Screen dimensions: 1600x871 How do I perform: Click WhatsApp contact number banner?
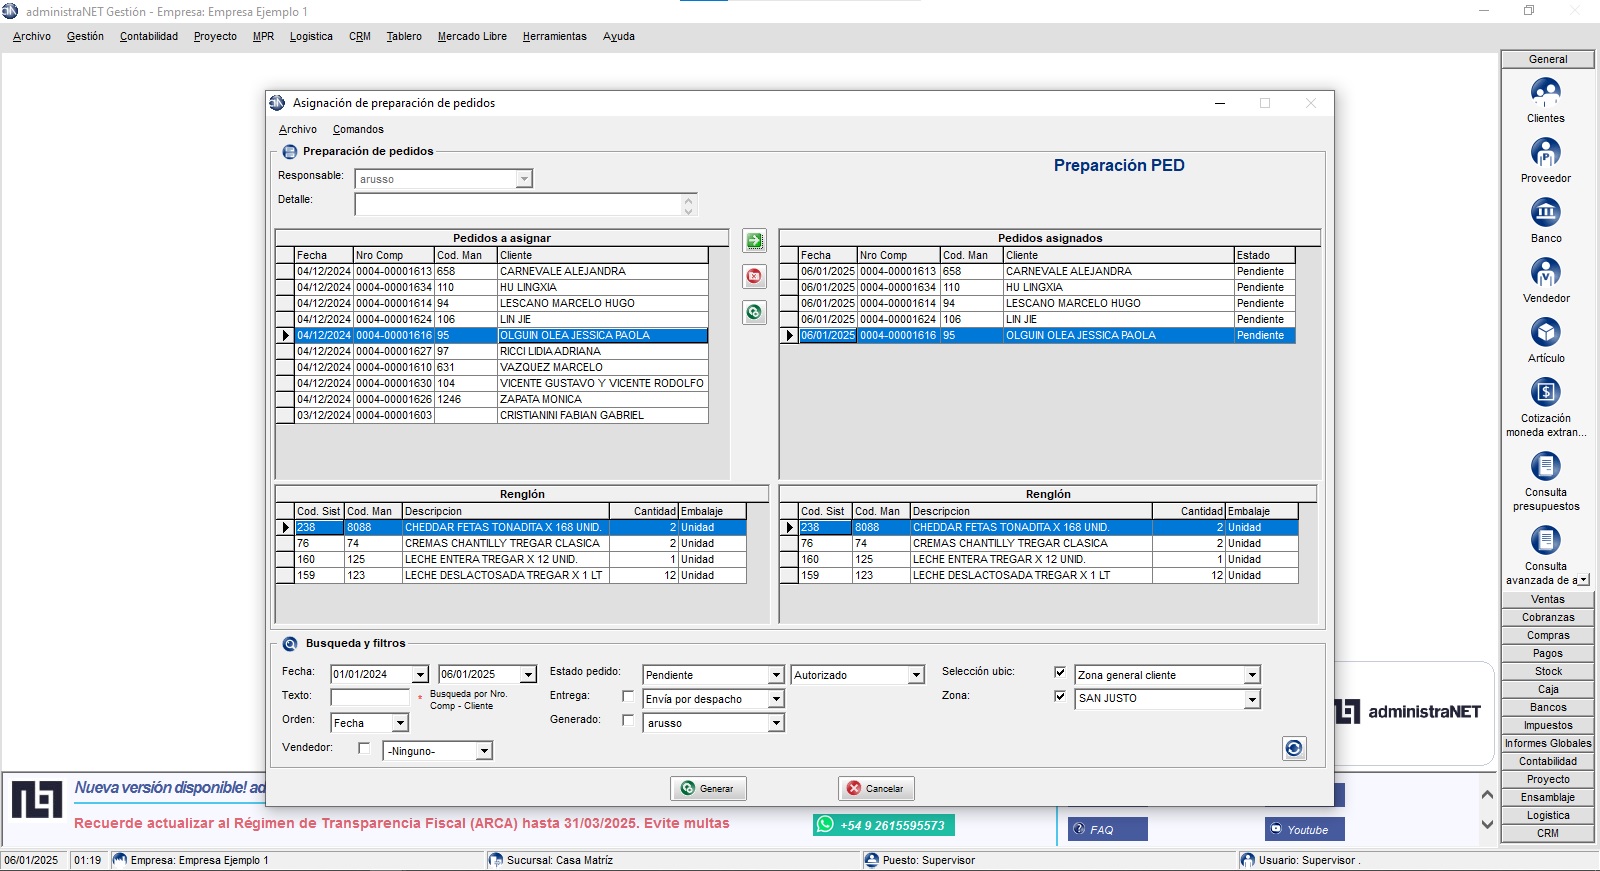pos(883,825)
